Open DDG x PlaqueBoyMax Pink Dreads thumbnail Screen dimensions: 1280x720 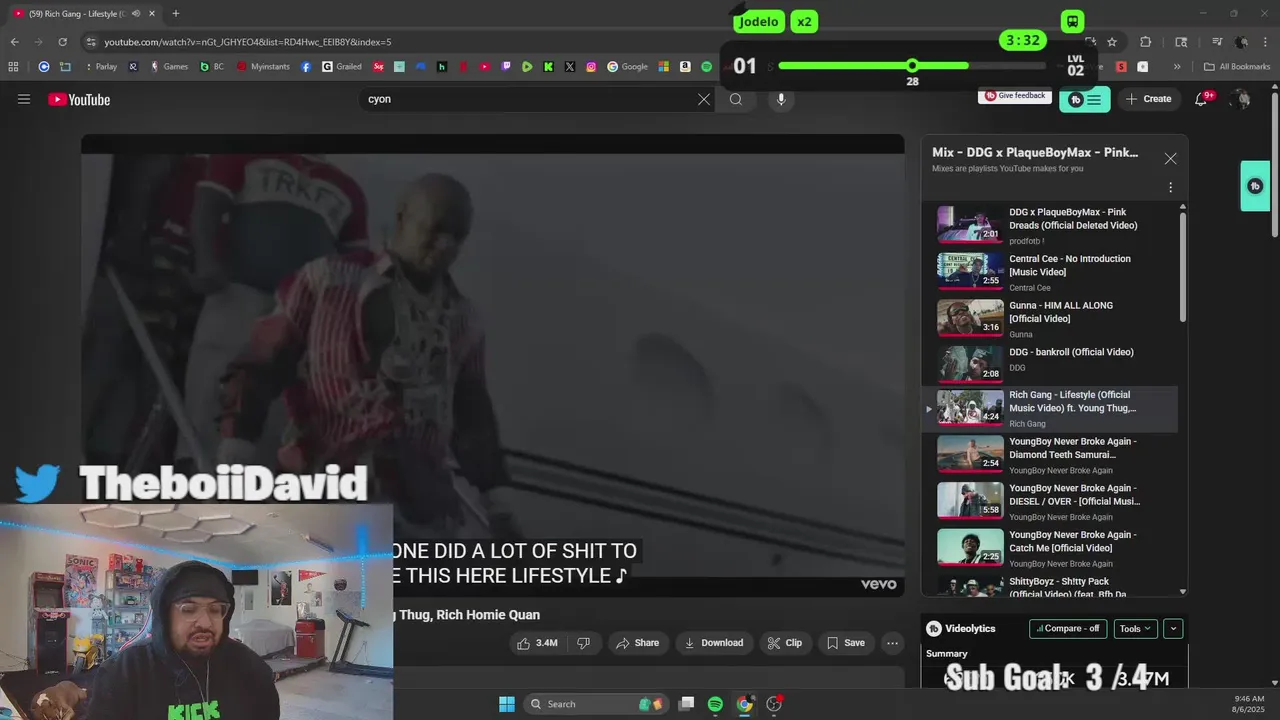pos(970,224)
